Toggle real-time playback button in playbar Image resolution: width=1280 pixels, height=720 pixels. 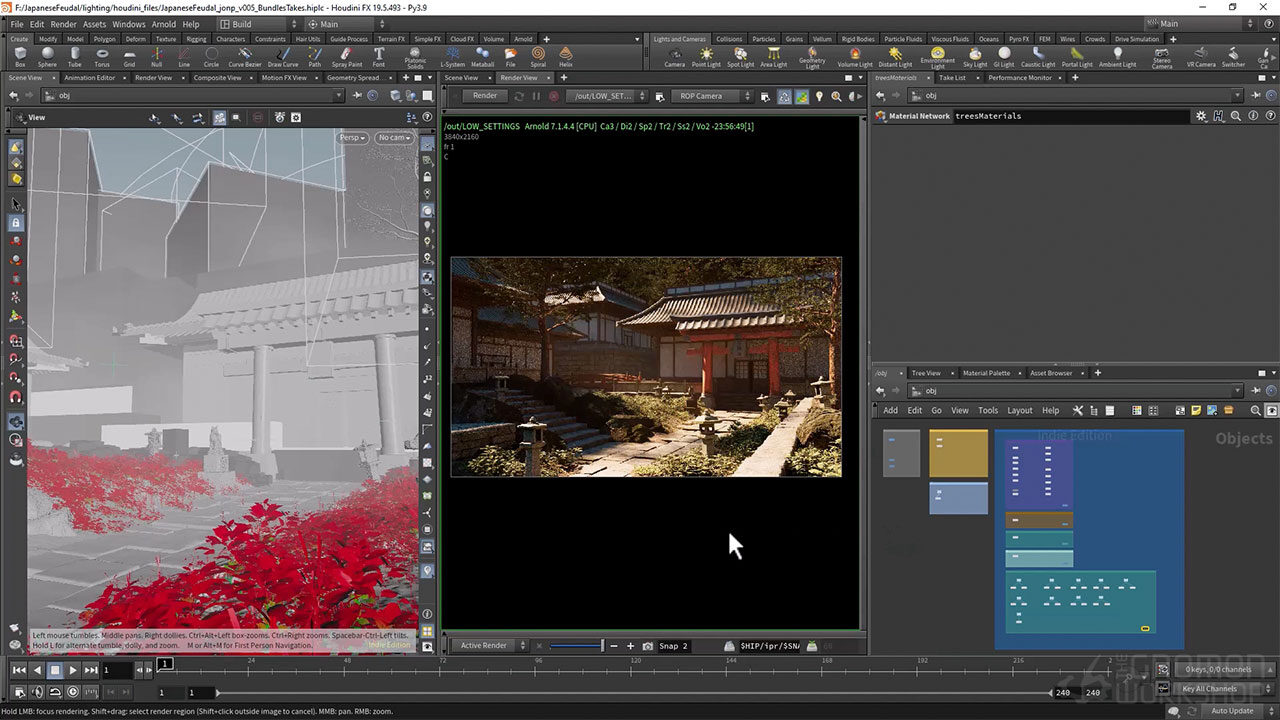(73, 692)
